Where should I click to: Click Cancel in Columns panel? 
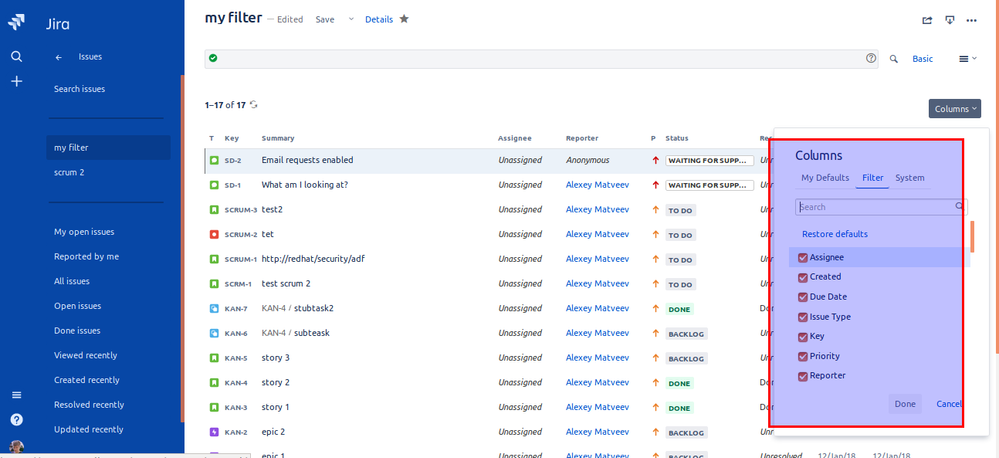click(949, 404)
